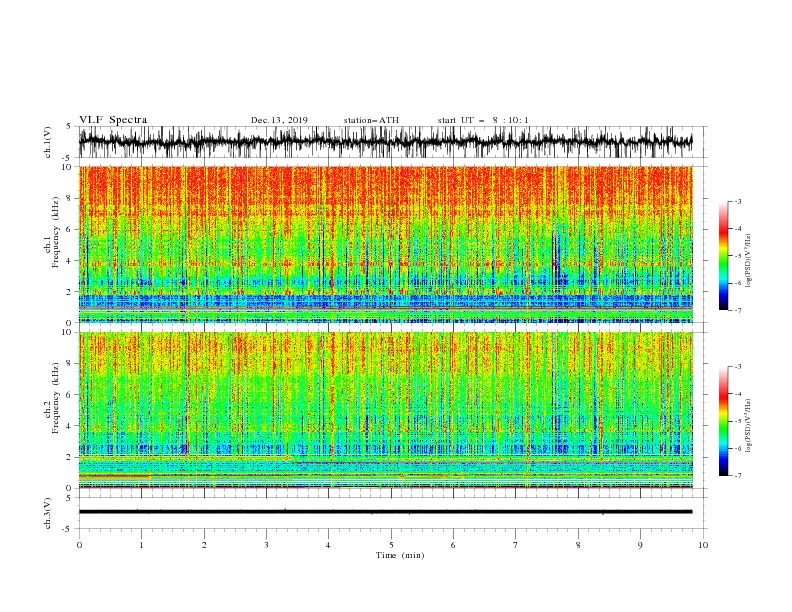This screenshot has height=612, width=792.
Task: Click the ch.1 colorbar "log(PSD)(V²/Hz)" label
Action: tap(749, 261)
